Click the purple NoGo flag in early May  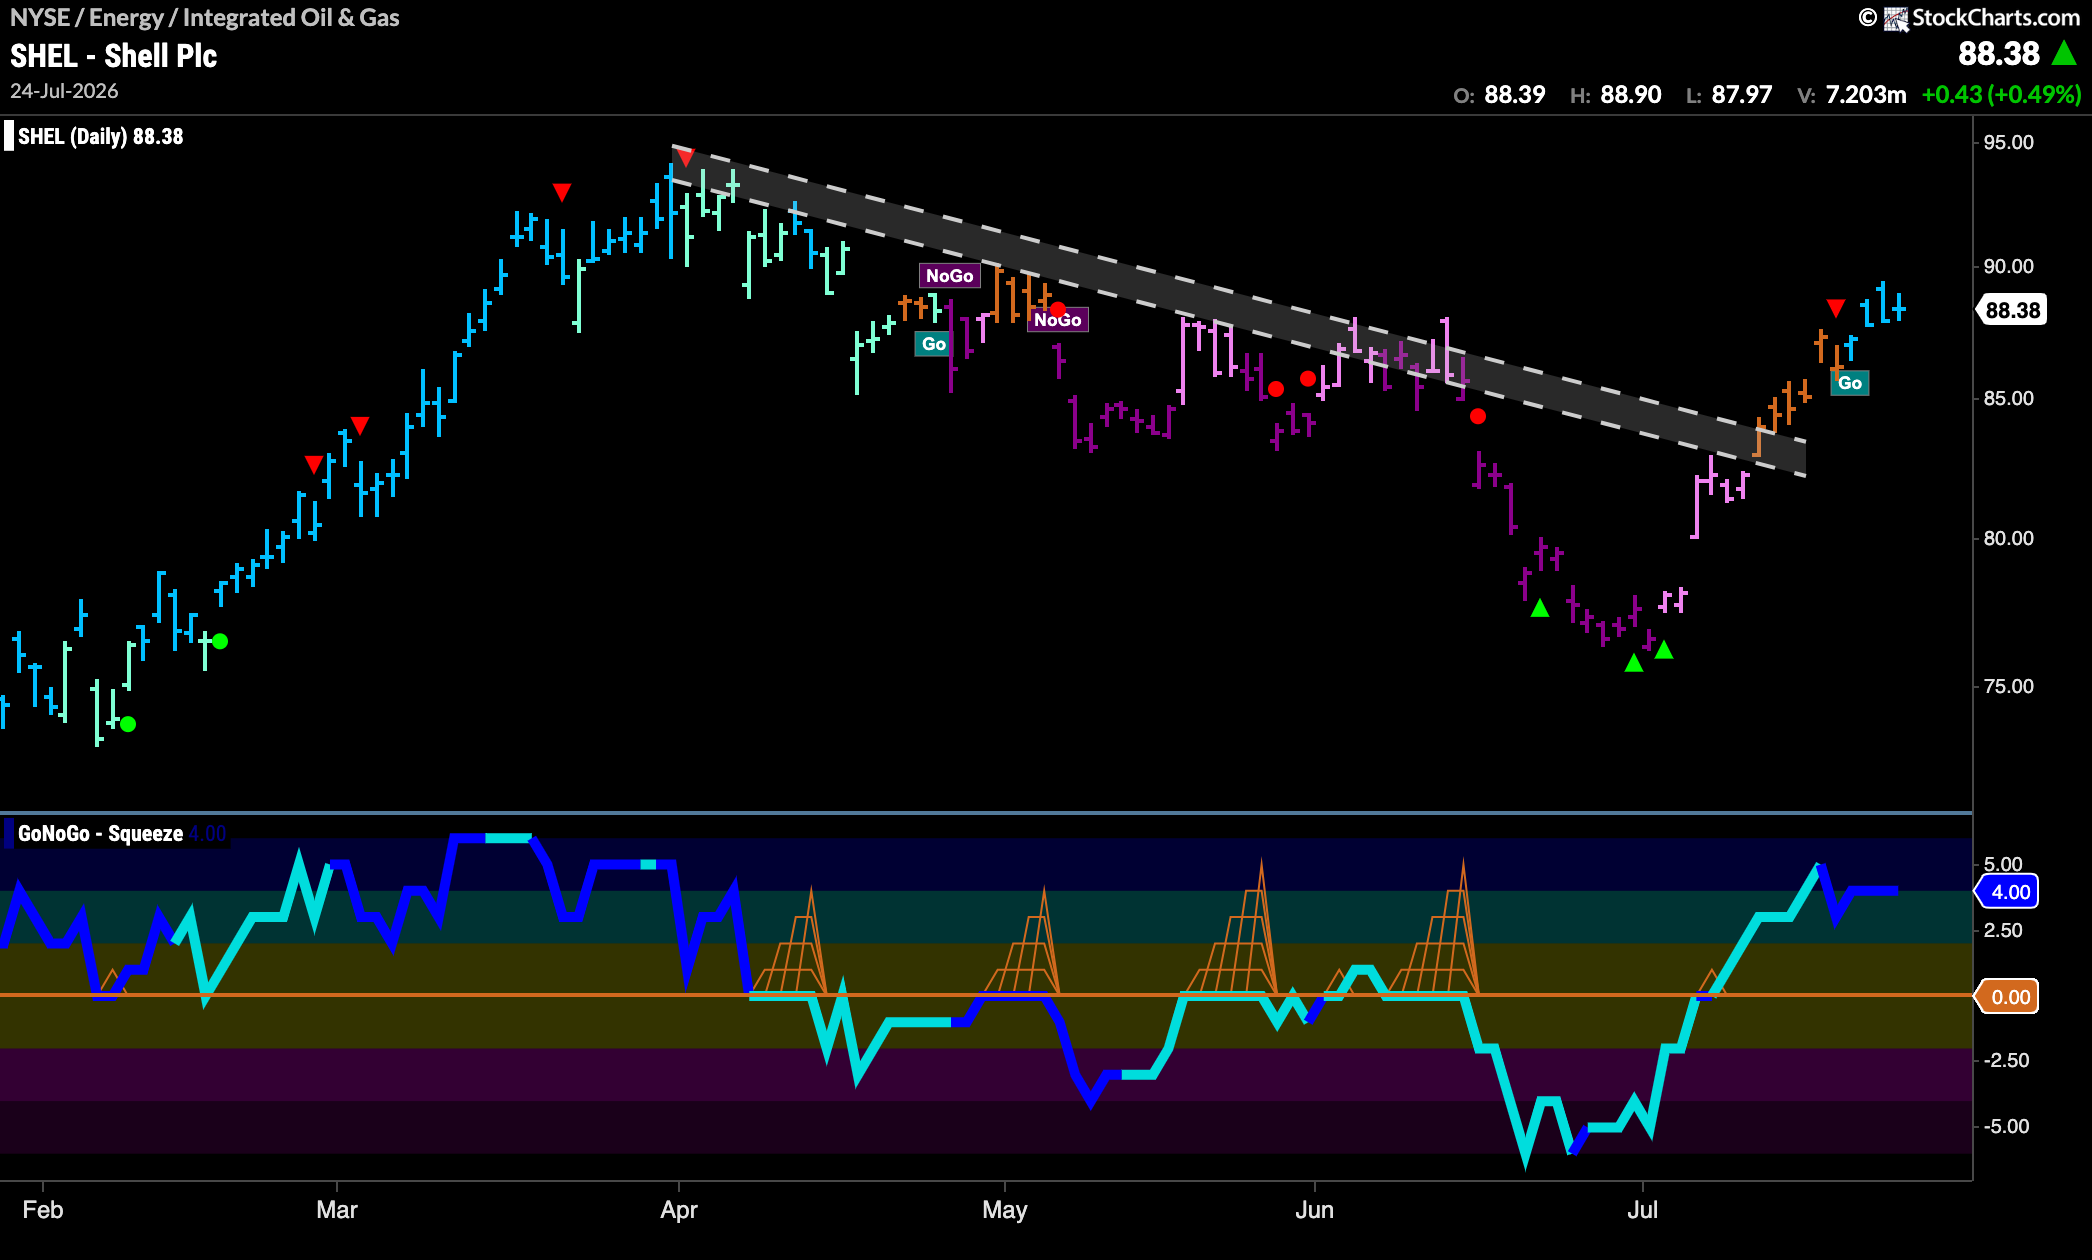point(1058,320)
